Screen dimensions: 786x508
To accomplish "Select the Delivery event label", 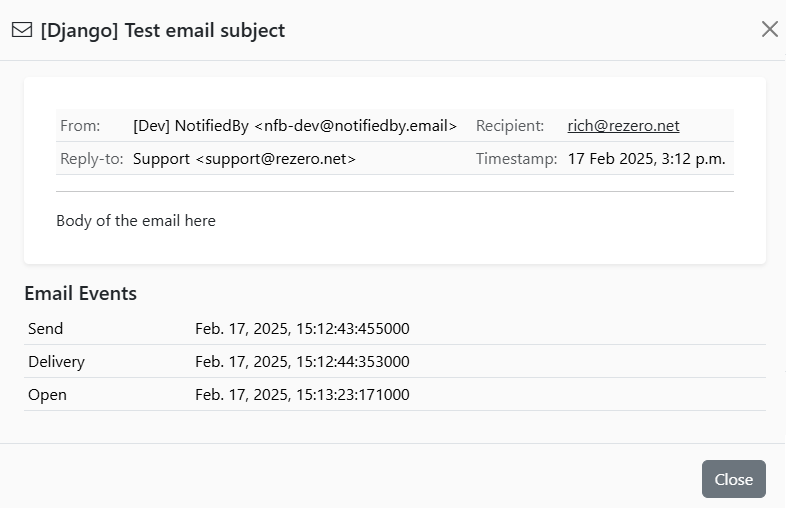I will point(56,362).
